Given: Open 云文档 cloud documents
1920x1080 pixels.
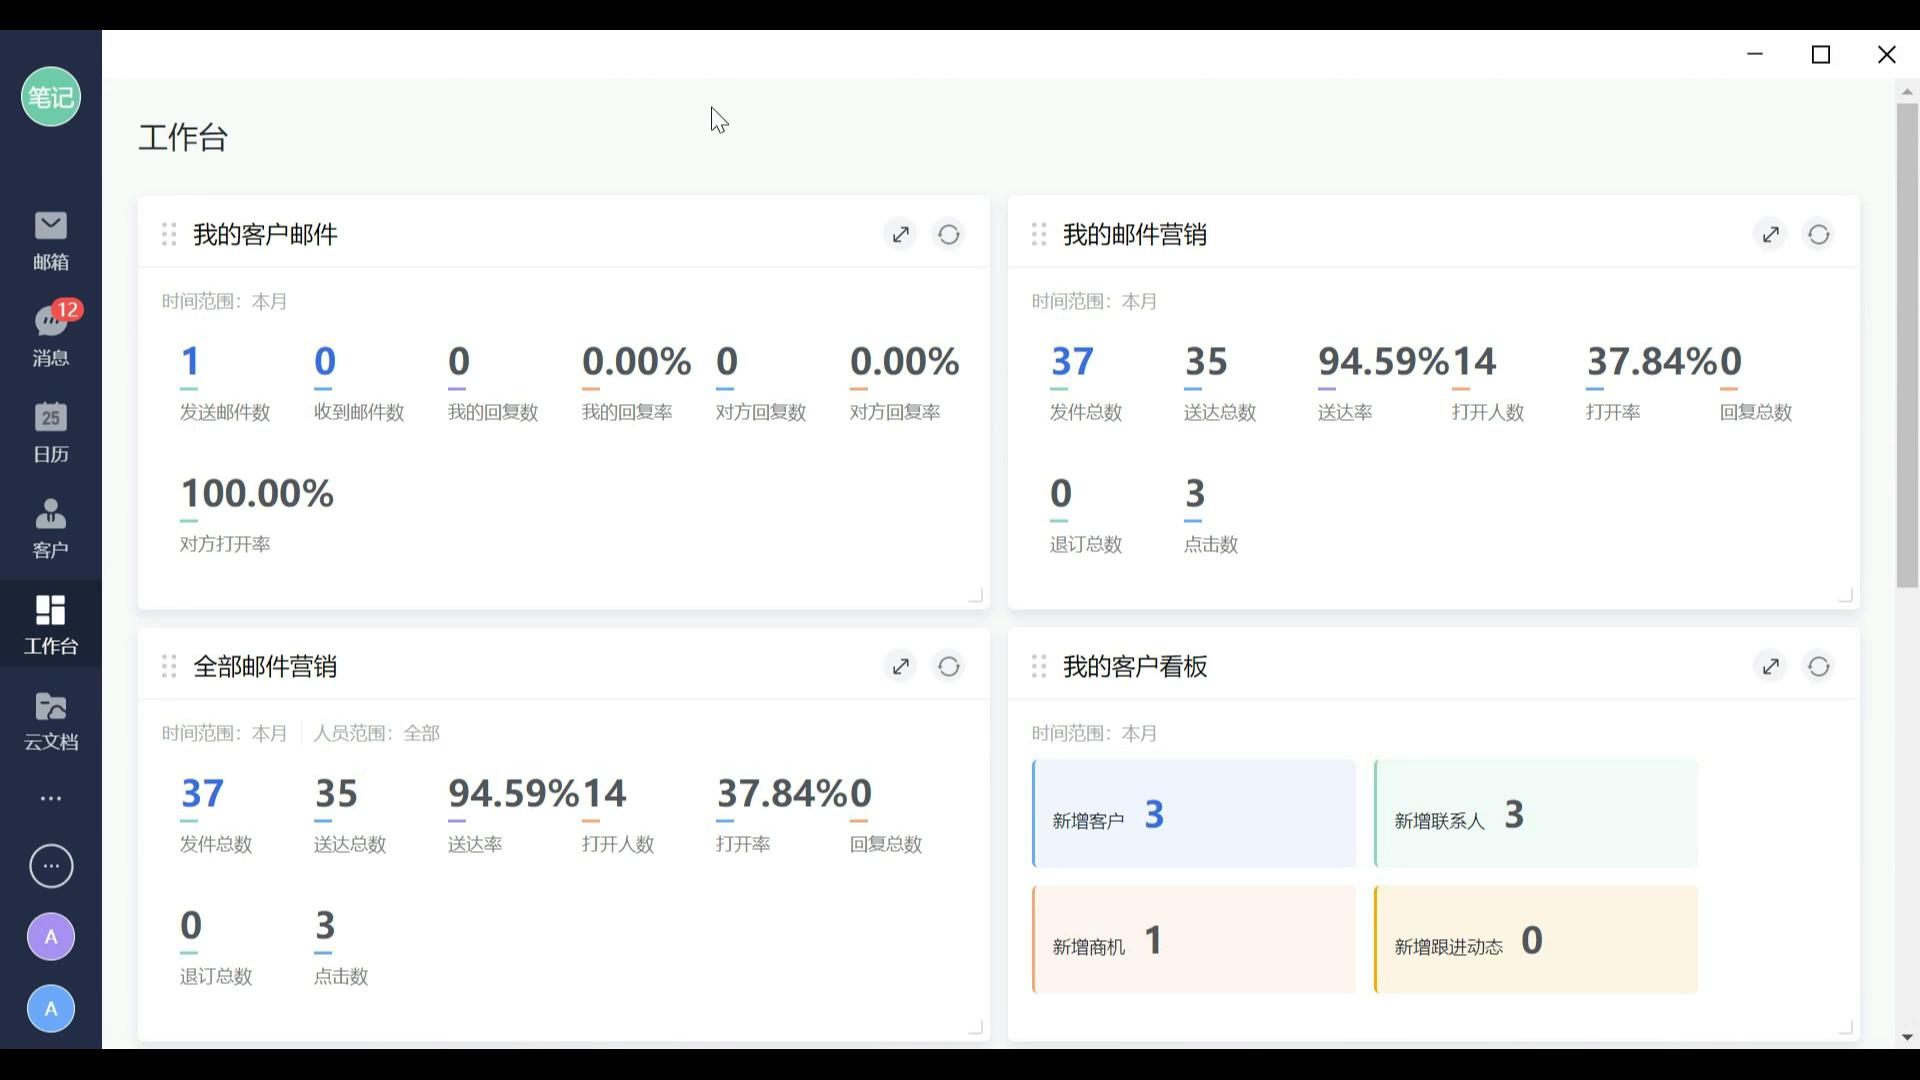Looking at the screenshot, I should 50,721.
